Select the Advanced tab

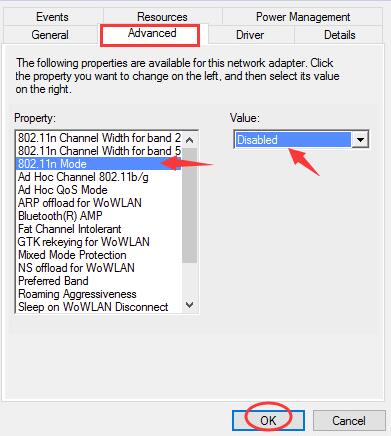coord(152,33)
